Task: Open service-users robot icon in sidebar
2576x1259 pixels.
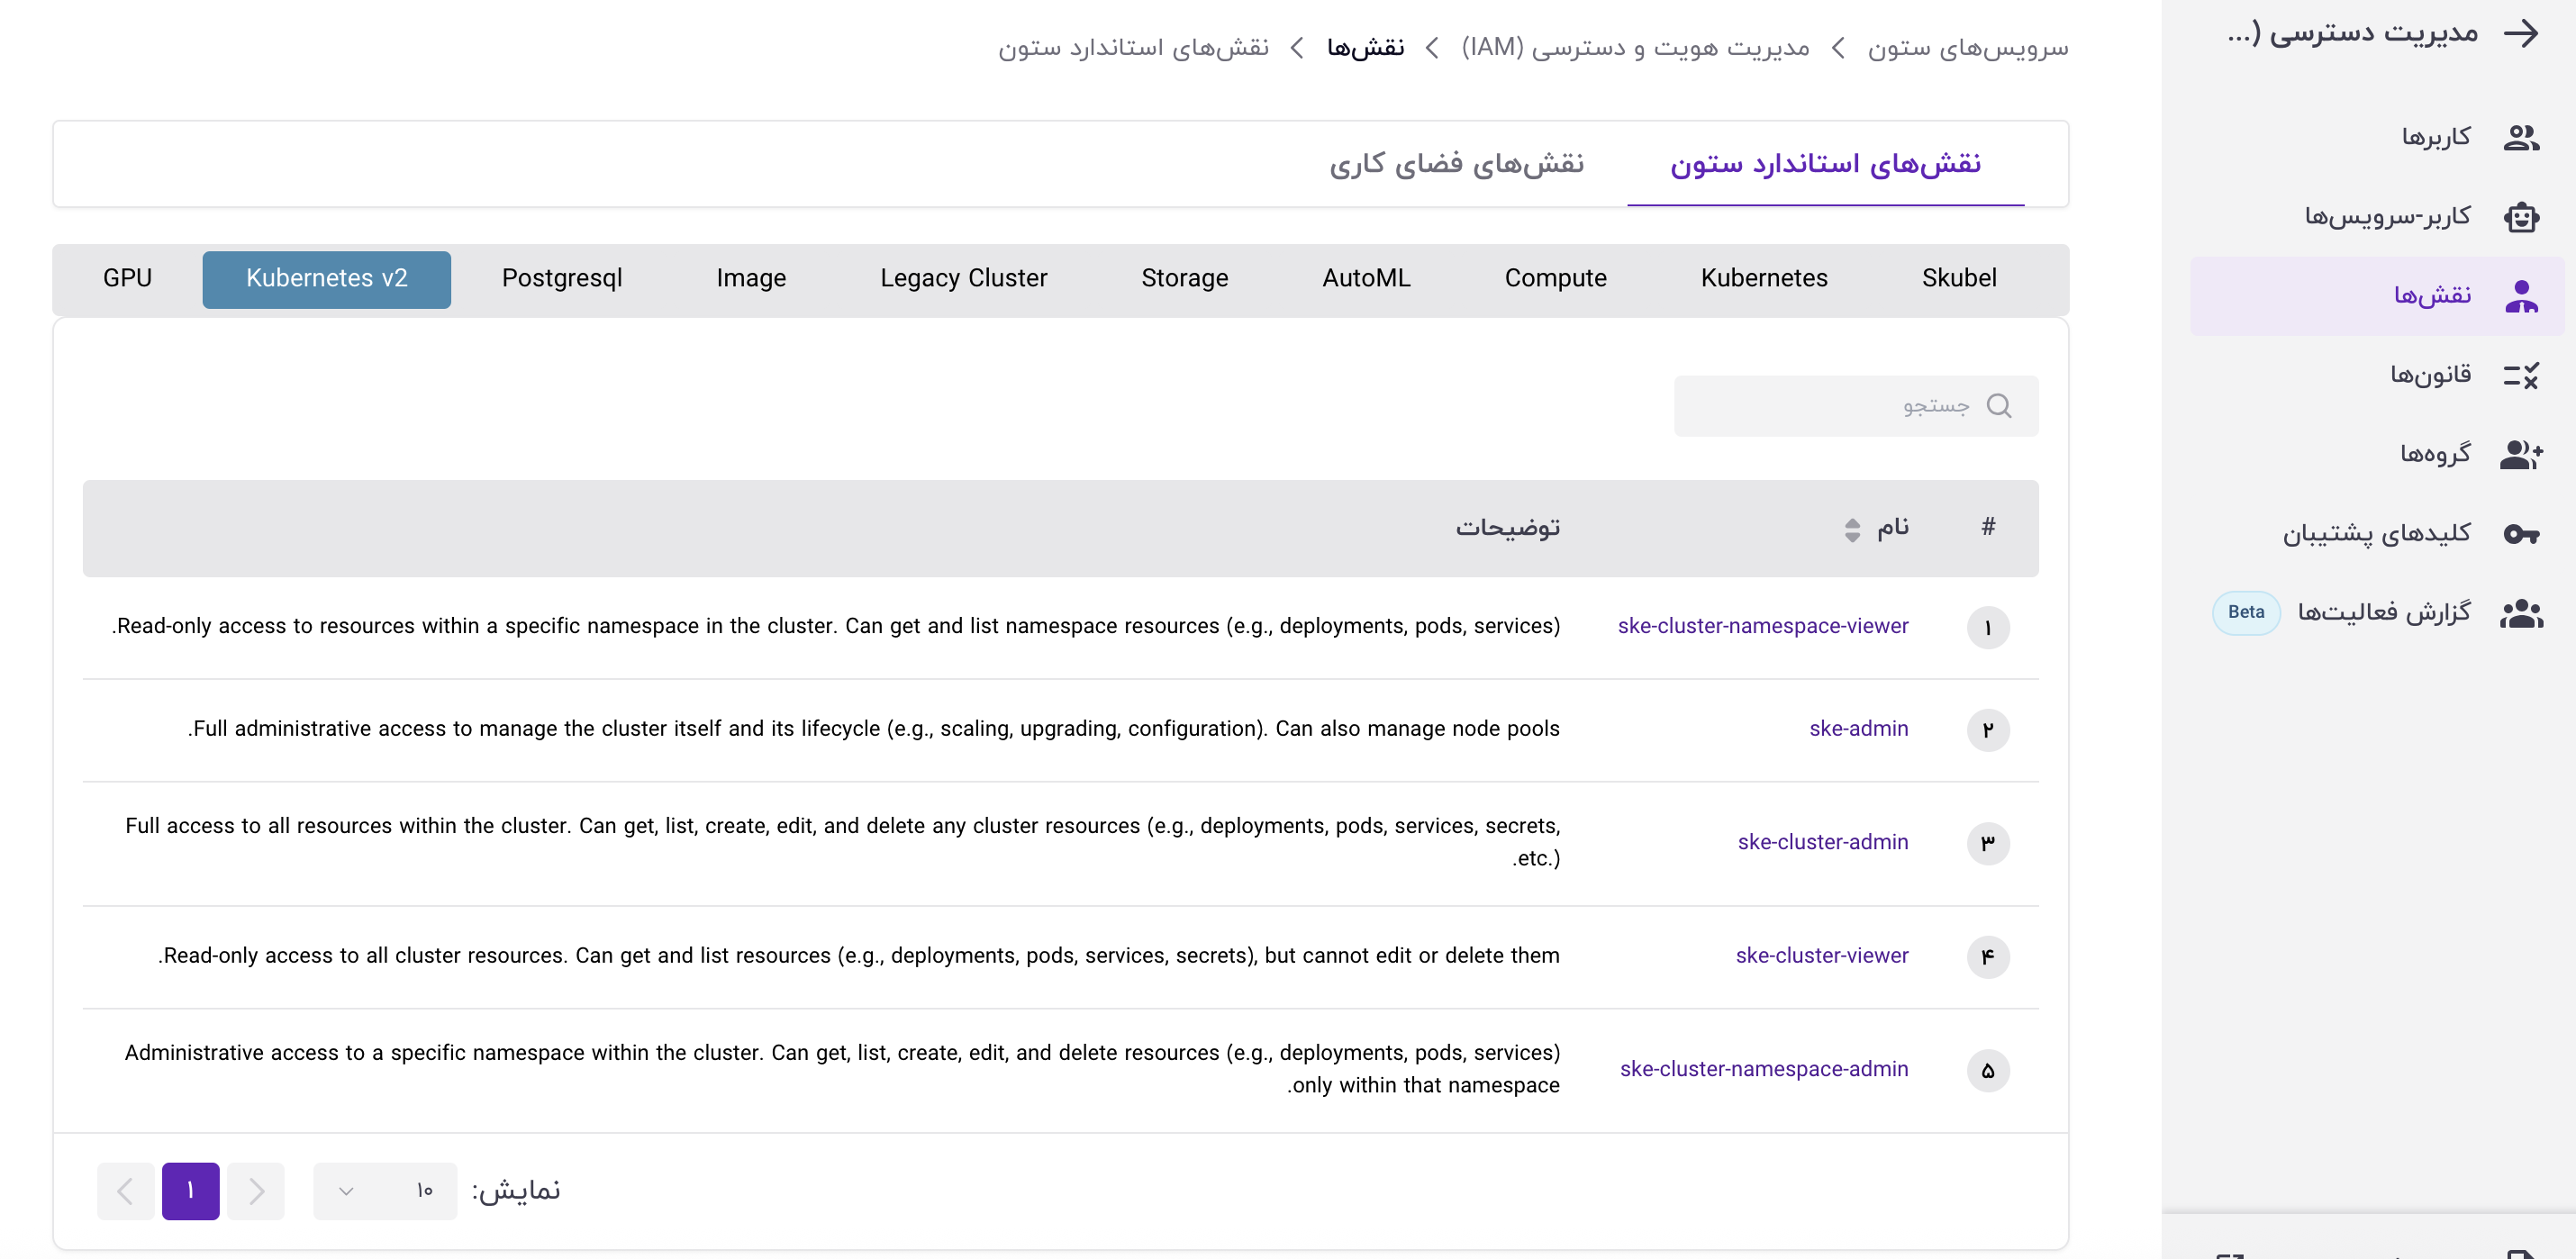Action: [2520, 216]
